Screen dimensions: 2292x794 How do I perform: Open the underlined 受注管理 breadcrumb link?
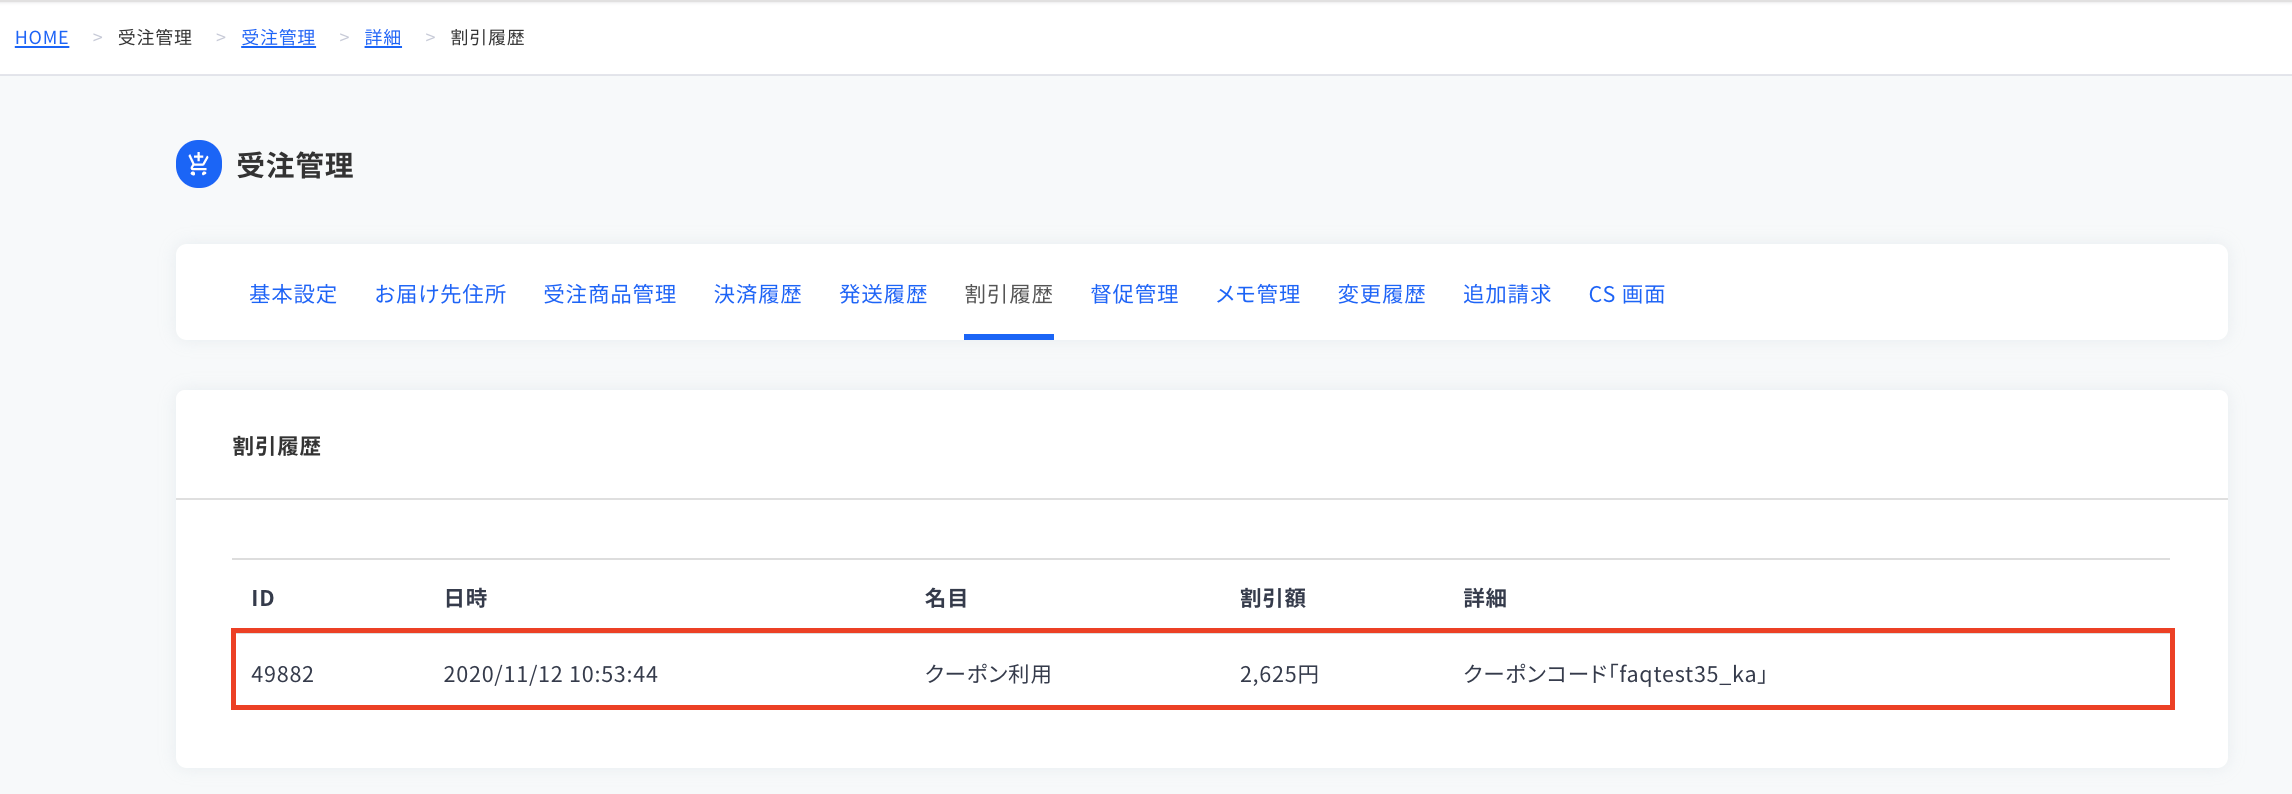[x=278, y=38]
